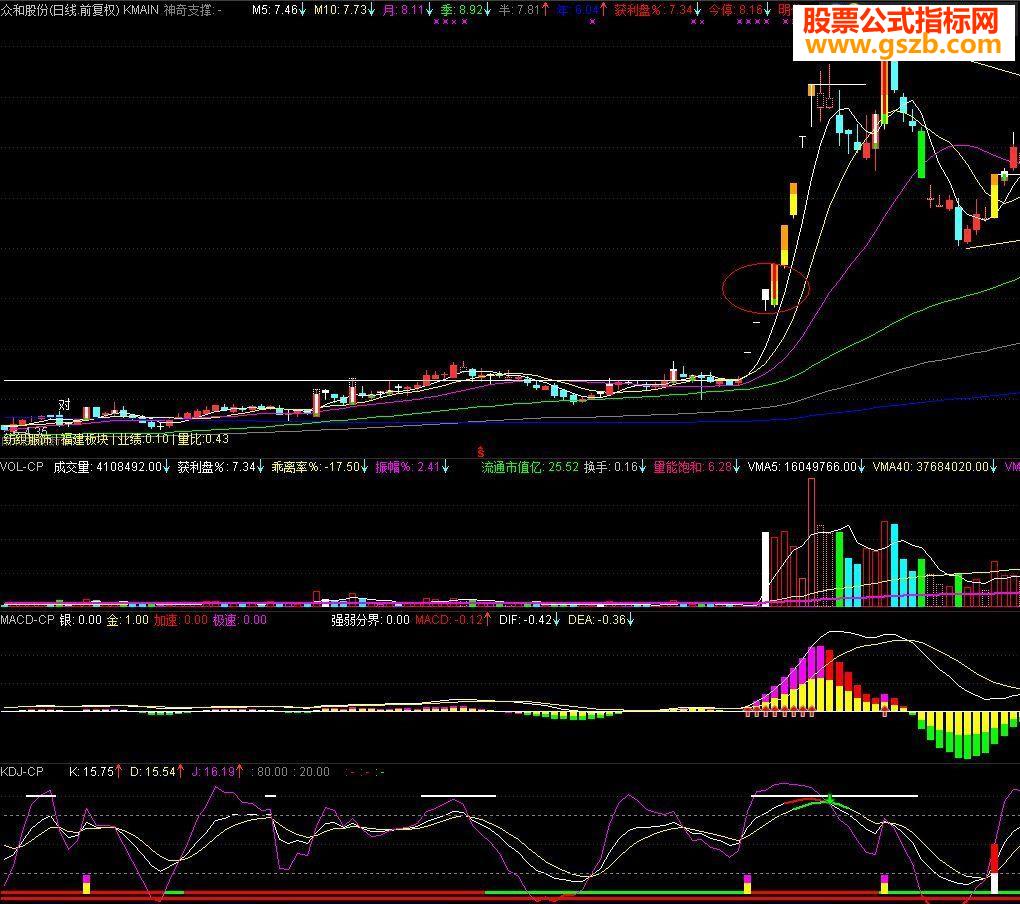Select the KMAIN indicator name
The image size is (1020, 904).
pos(141,10)
